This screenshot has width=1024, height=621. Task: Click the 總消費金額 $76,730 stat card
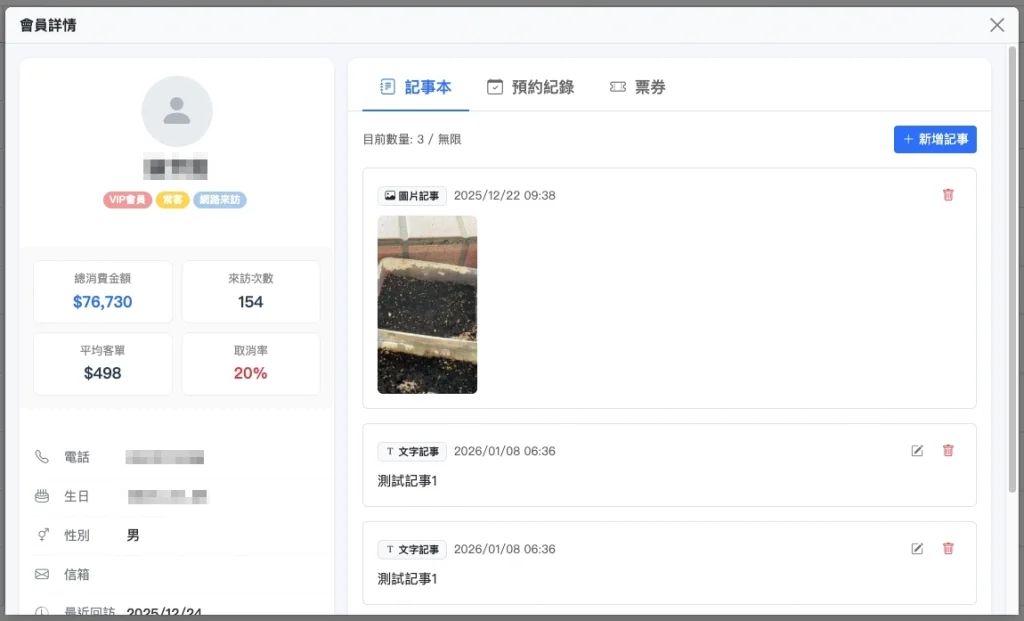(x=103, y=291)
